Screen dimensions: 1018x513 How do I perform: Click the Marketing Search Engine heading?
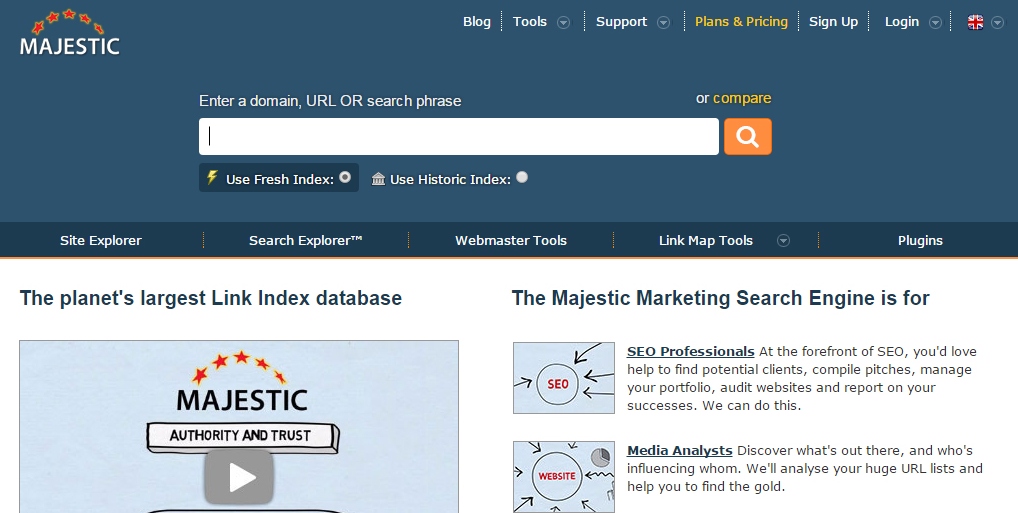point(721,298)
